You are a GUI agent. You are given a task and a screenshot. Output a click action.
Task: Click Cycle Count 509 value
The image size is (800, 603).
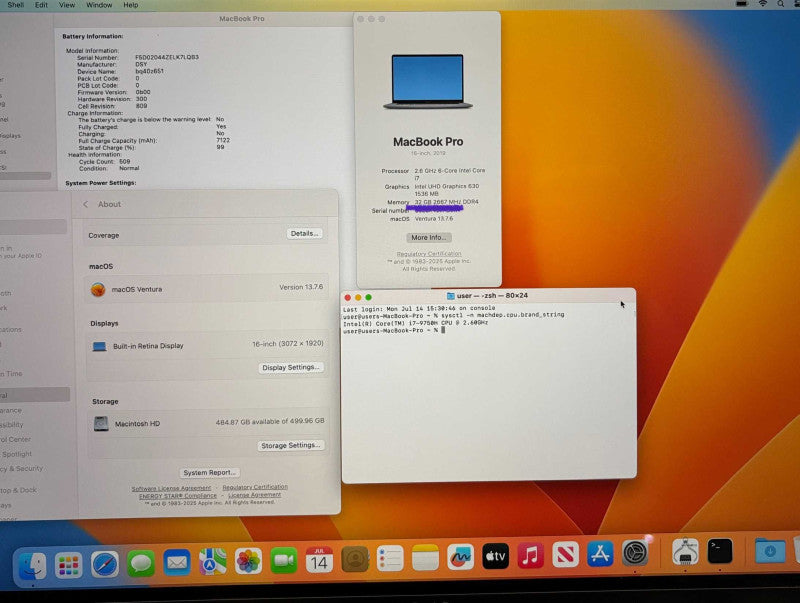pos(125,161)
